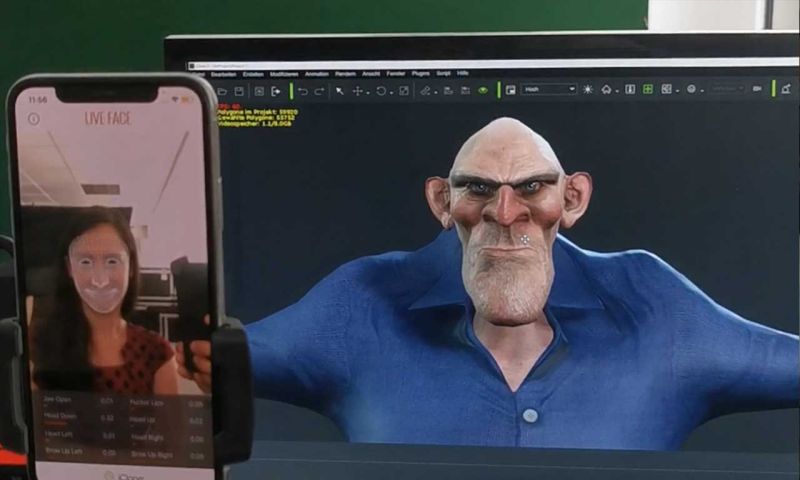
Task: Tap the Head Right value row
Action: (167, 438)
